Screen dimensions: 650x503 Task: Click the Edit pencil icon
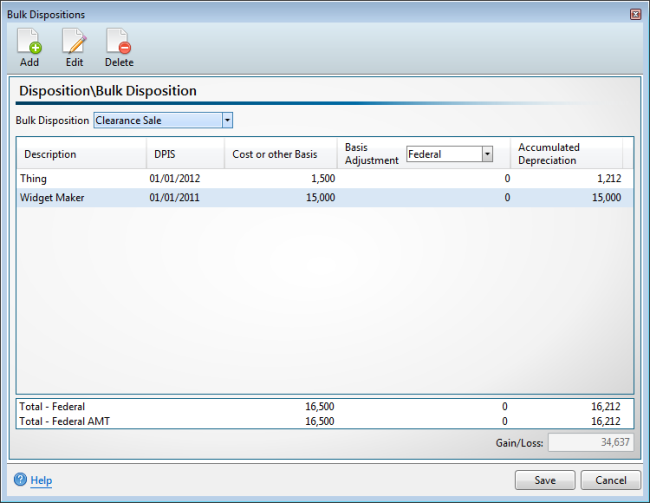pyautogui.click(x=74, y=42)
